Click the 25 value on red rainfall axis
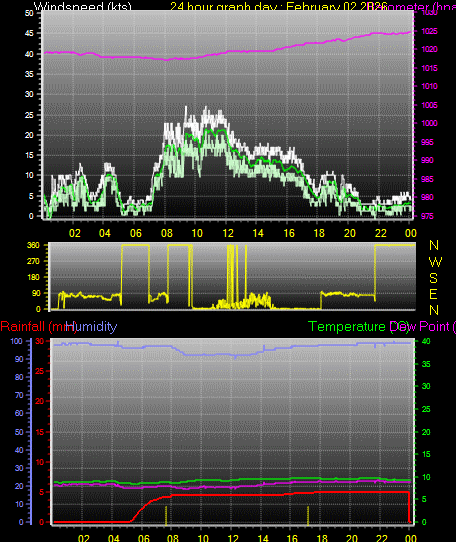 tap(40, 371)
